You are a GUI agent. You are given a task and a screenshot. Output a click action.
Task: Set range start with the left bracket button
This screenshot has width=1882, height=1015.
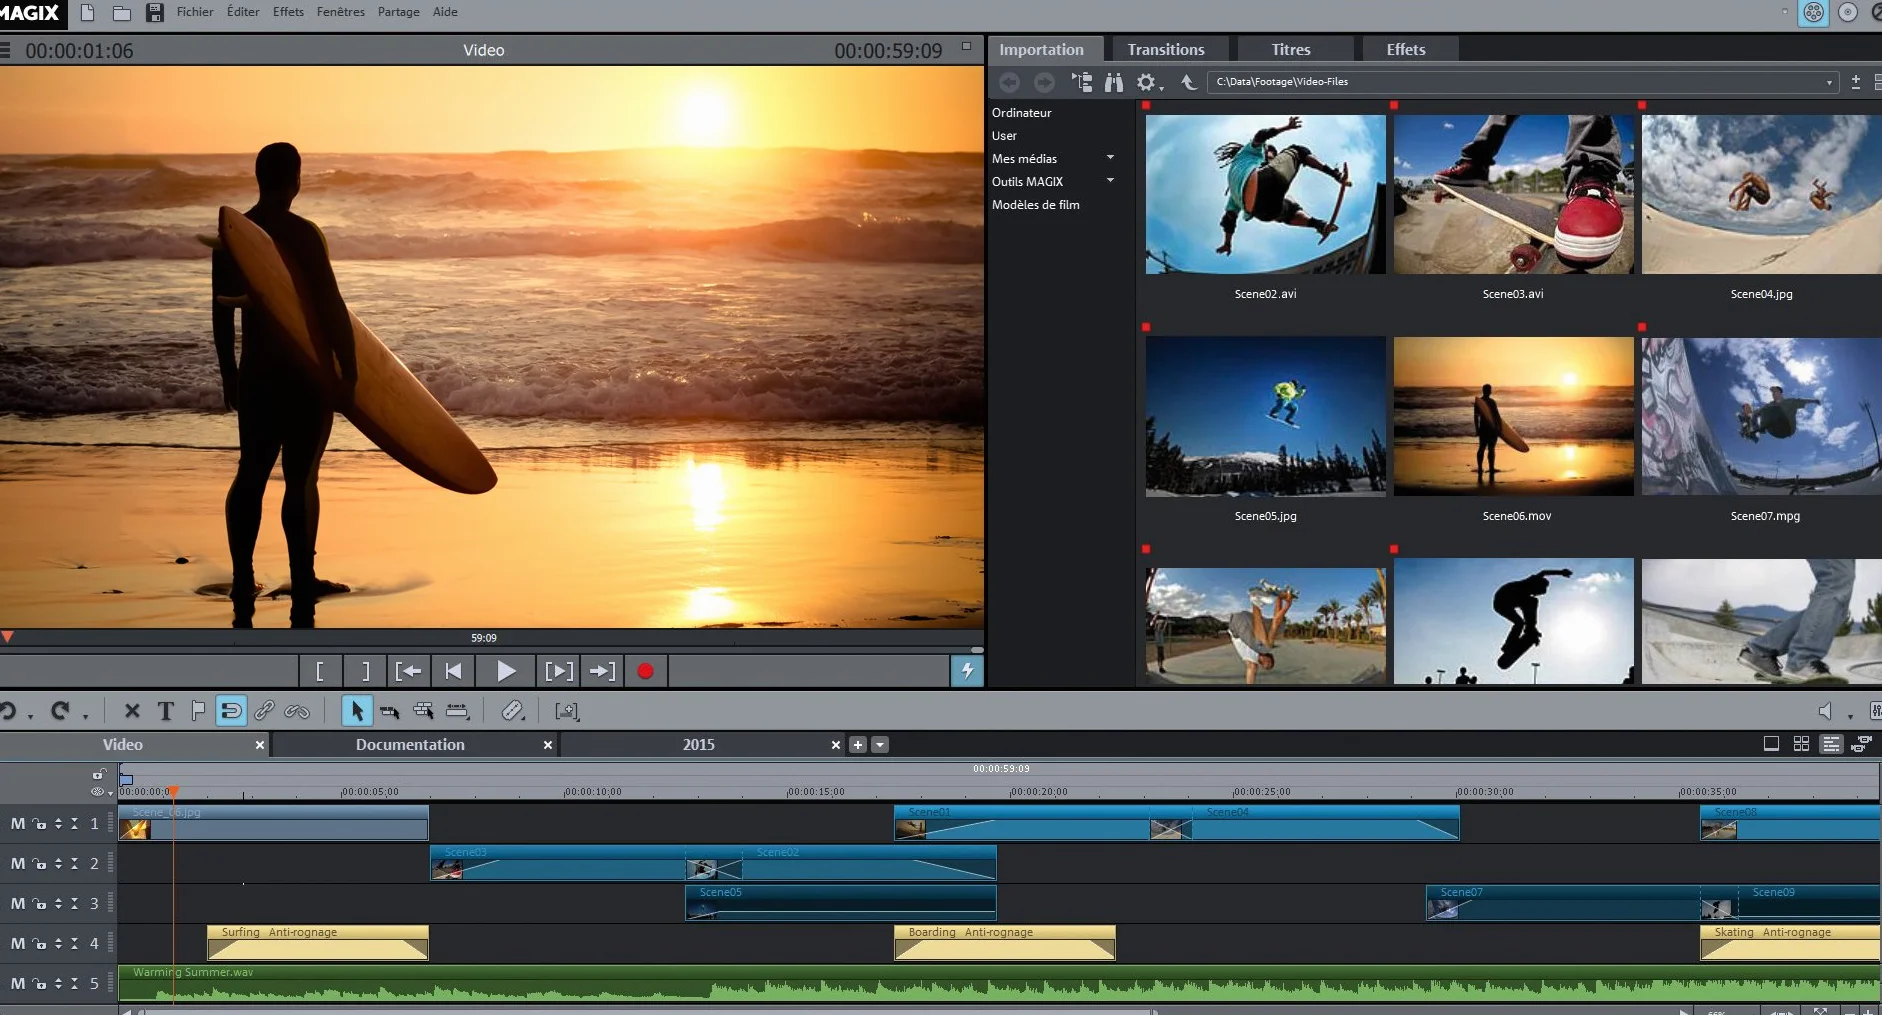(x=319, y=671)
